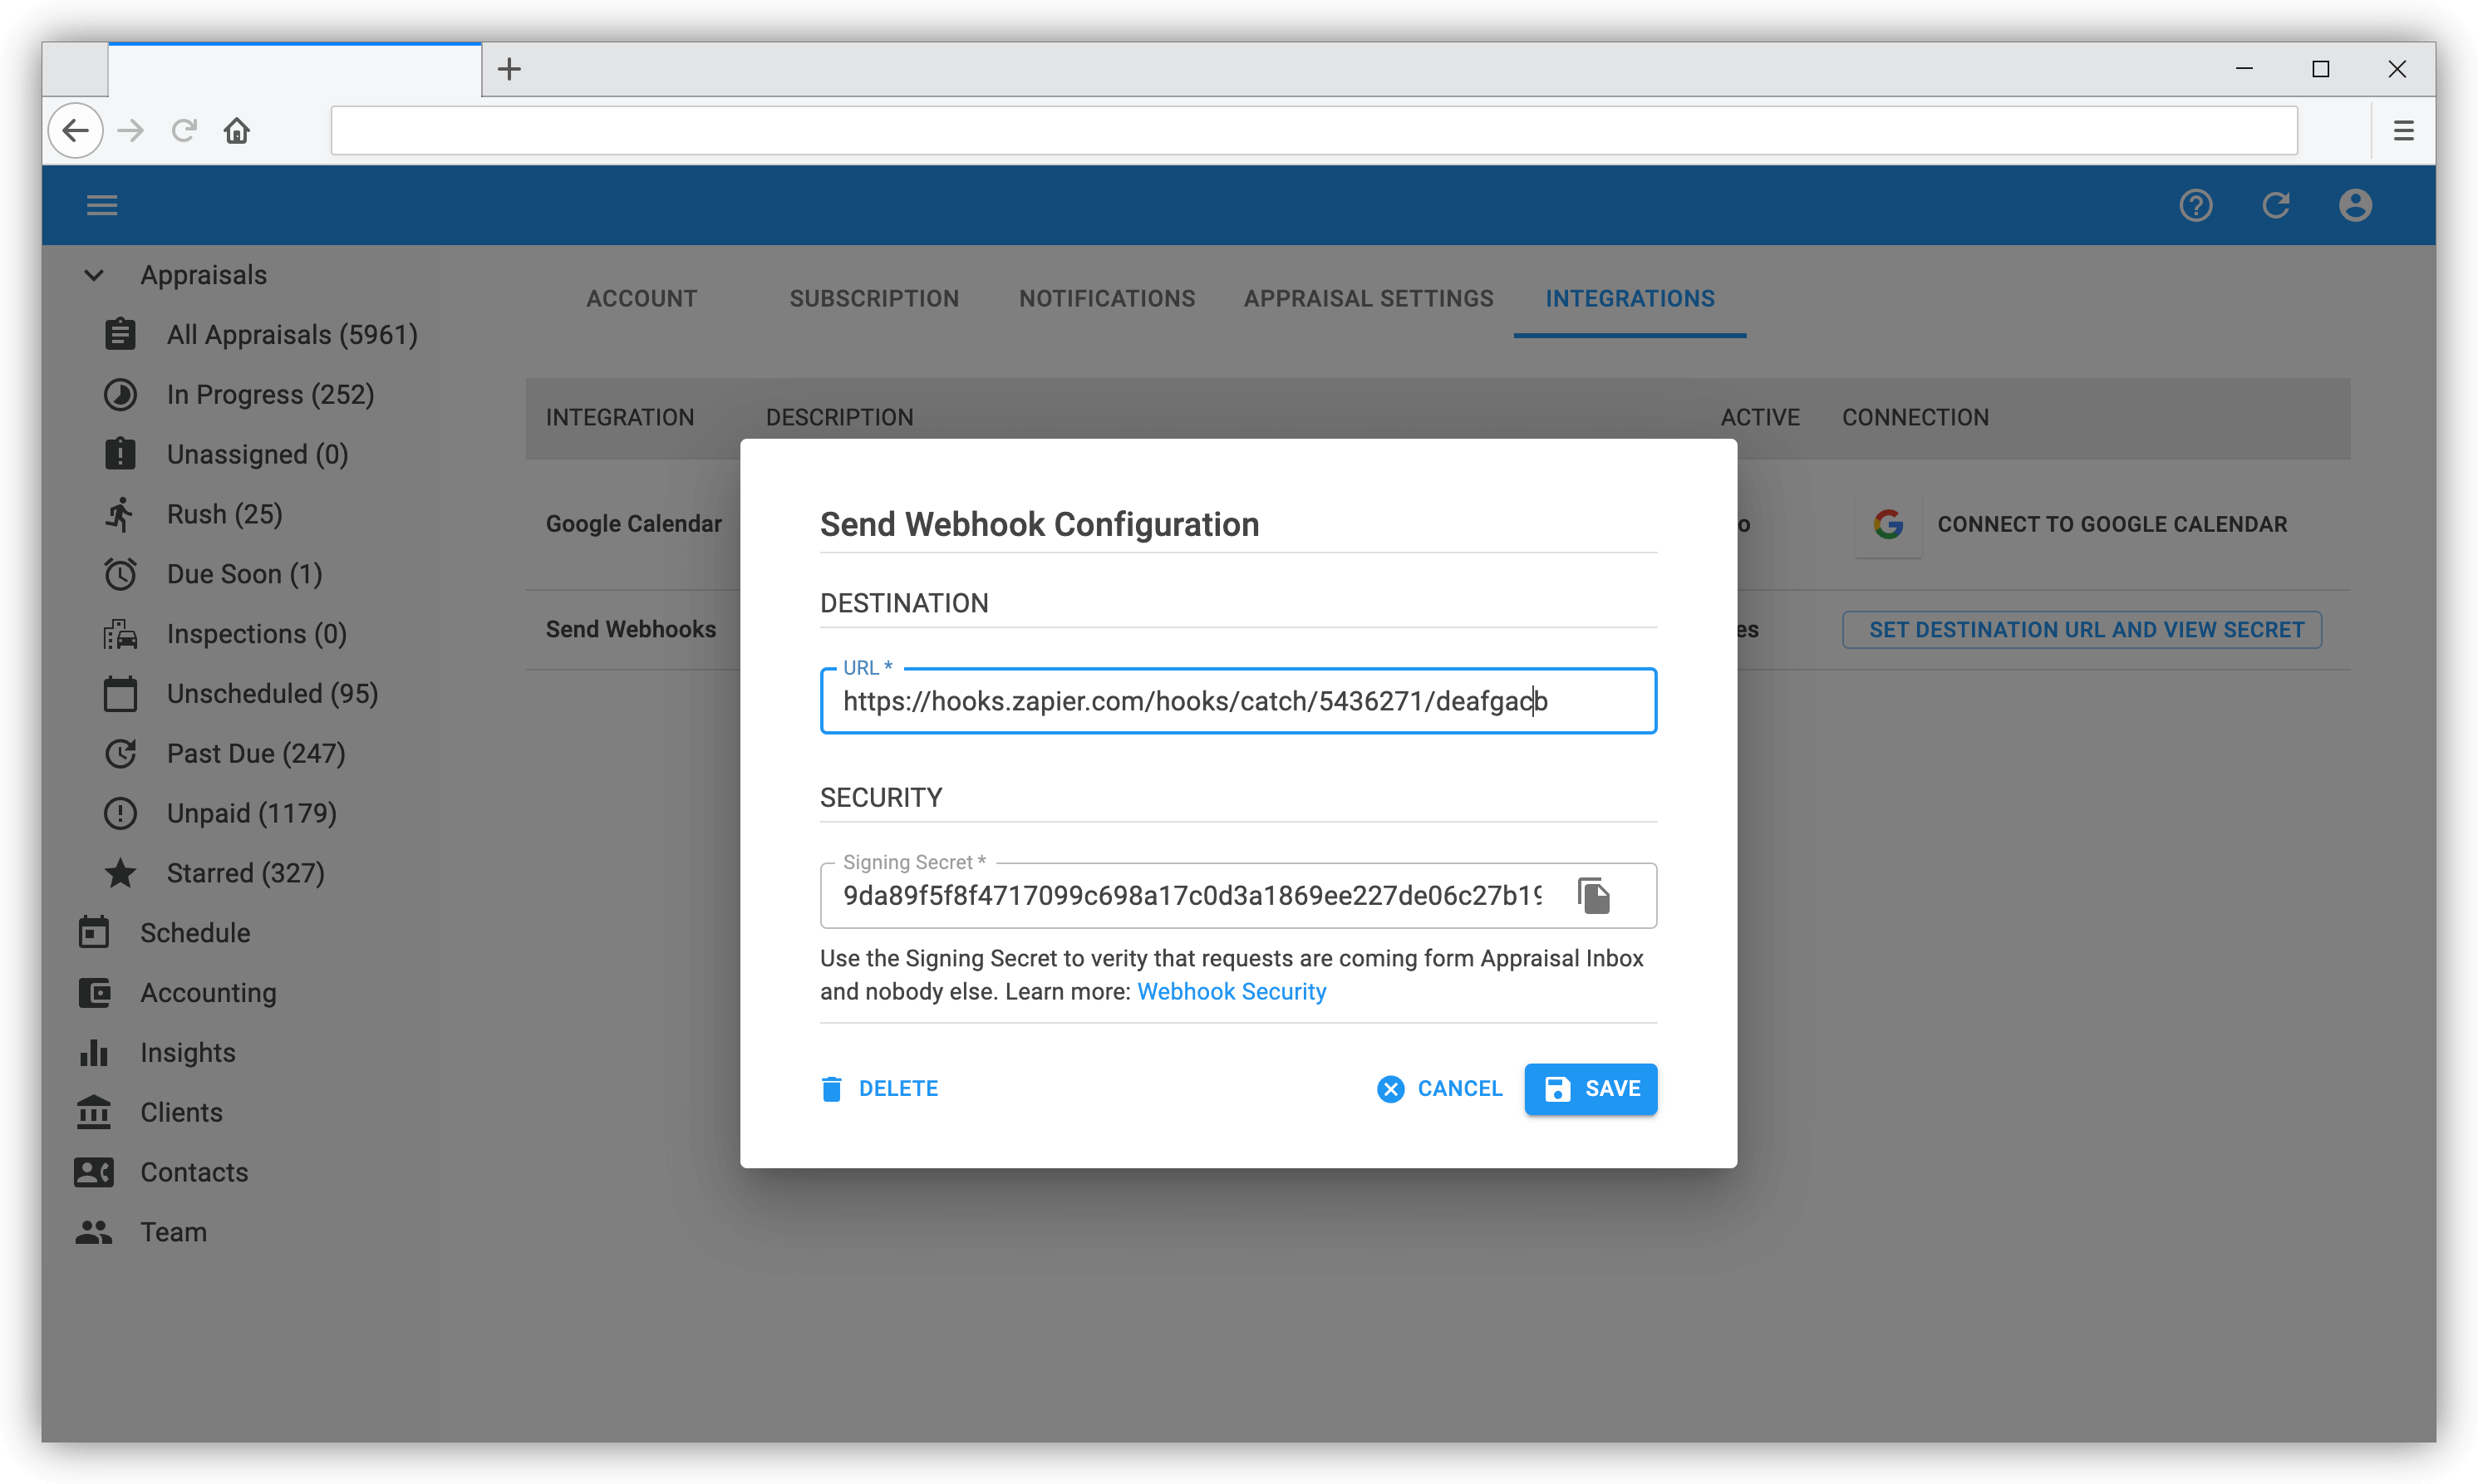
Task: Click the Google logo connect icon
Action: coord(1887,524)
